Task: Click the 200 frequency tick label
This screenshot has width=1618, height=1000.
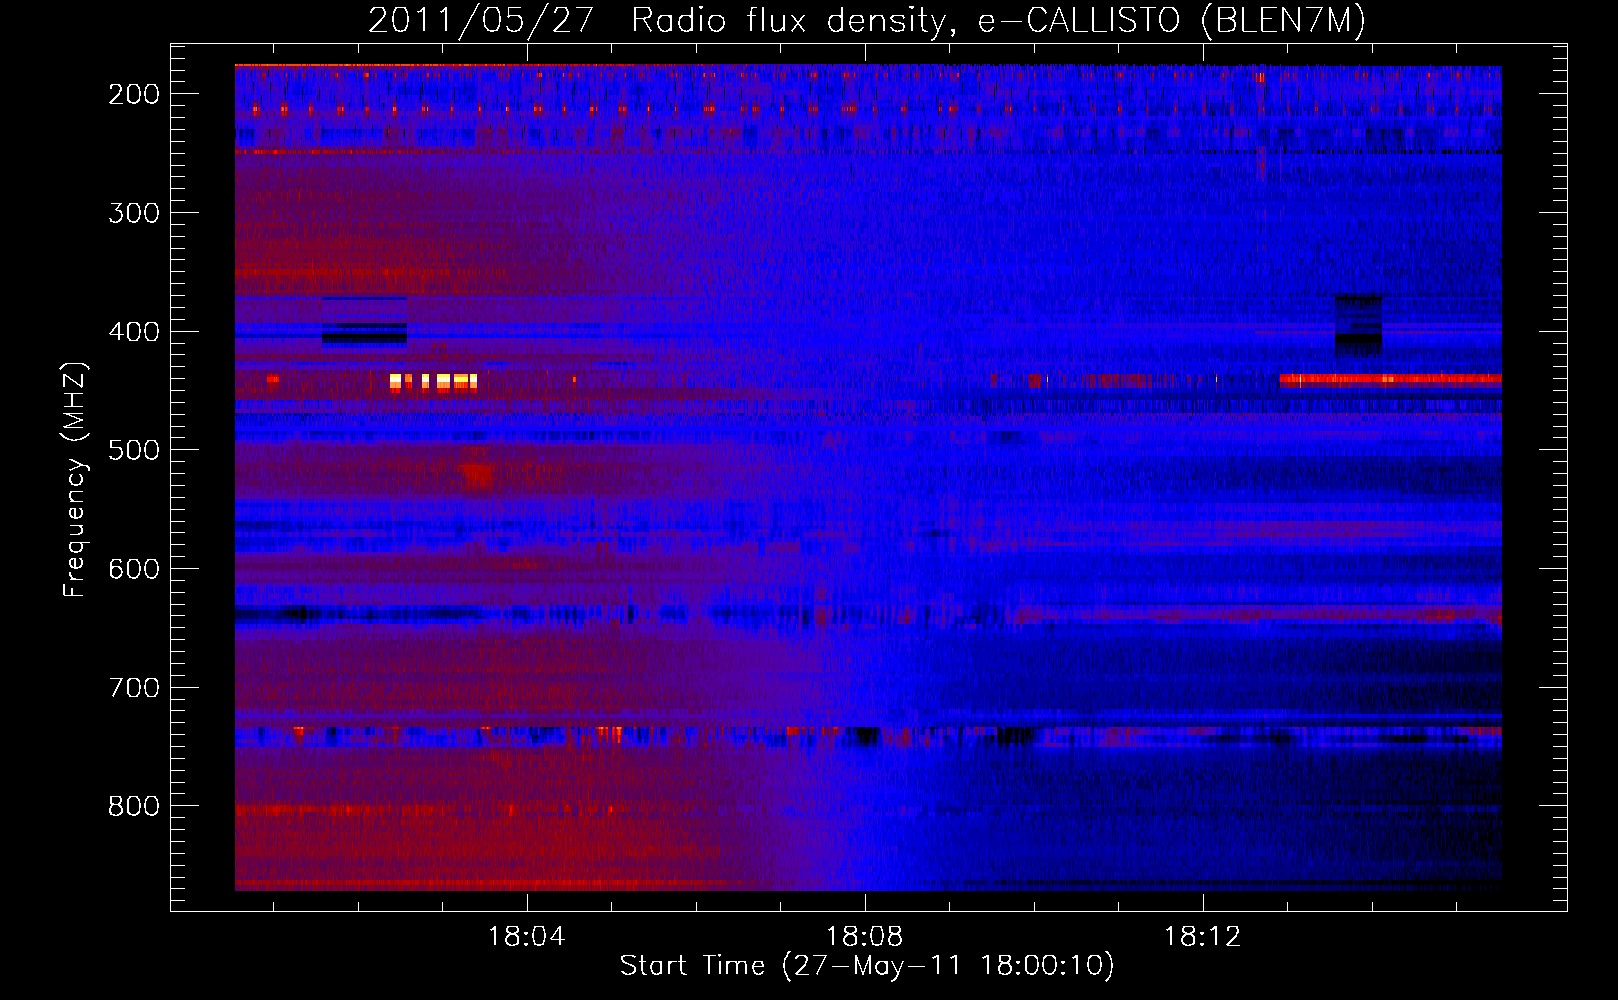Action: (134, 94)
